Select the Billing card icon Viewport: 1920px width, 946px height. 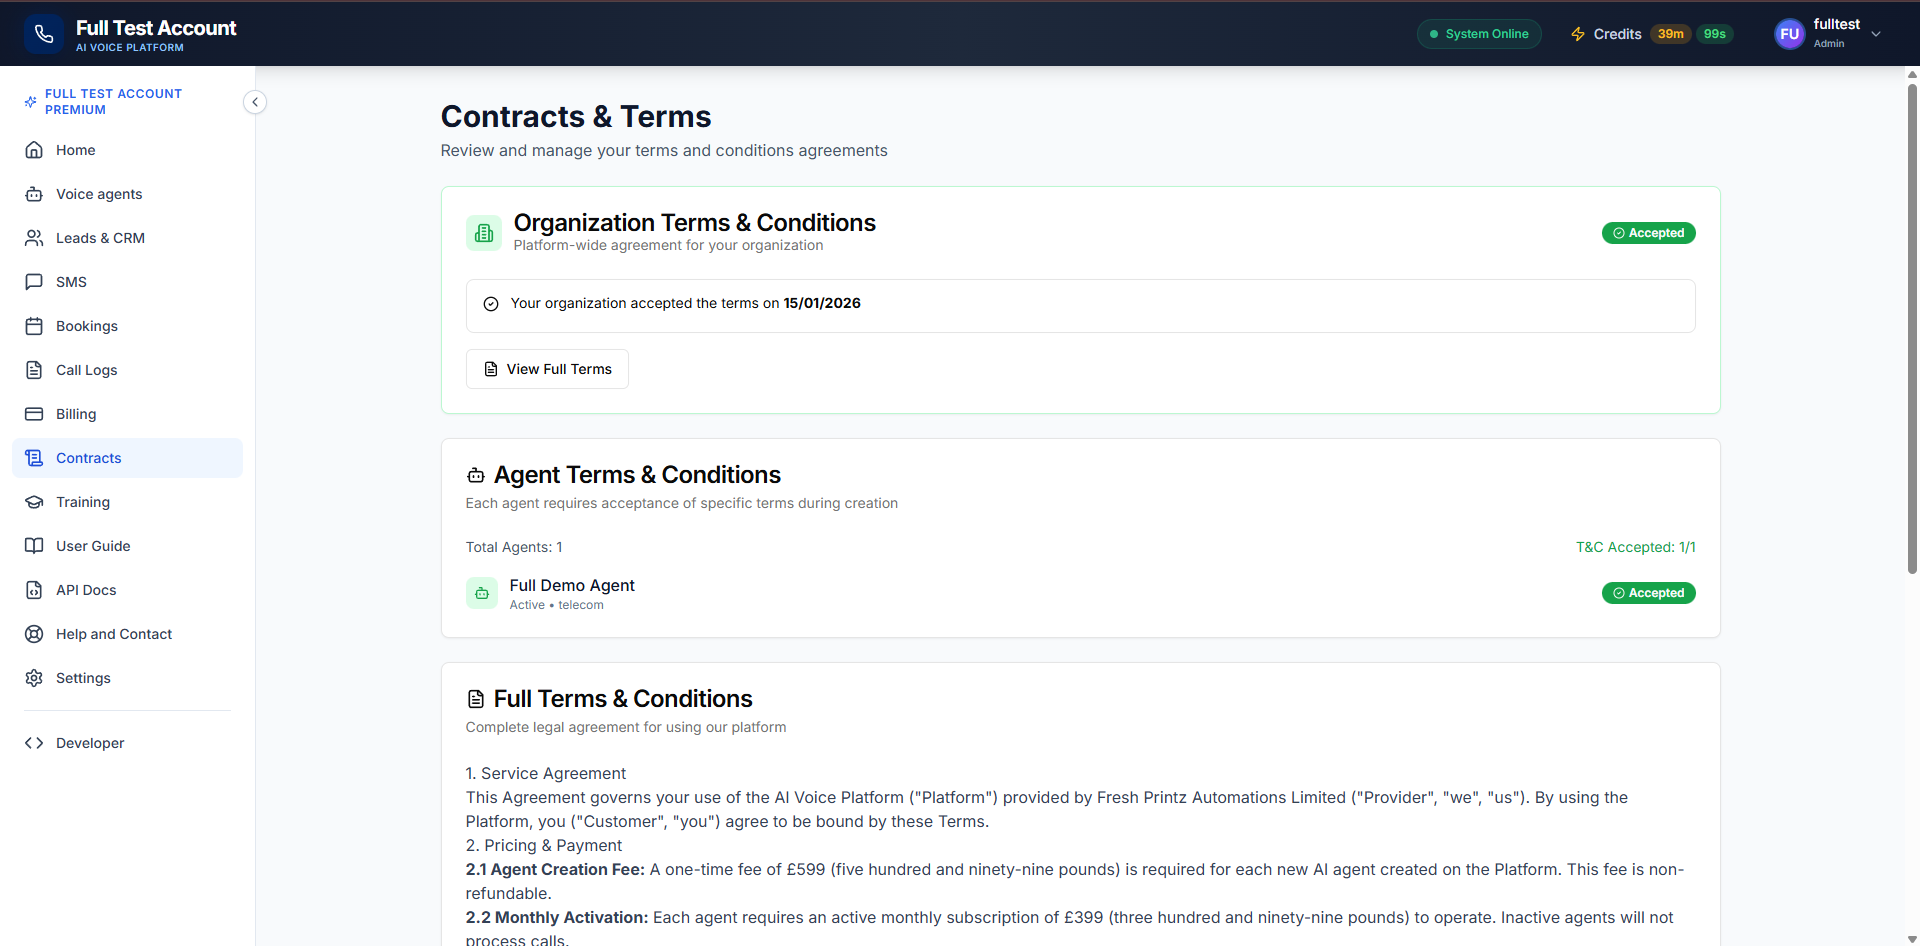pyautogui.click(x=34, y=414)
